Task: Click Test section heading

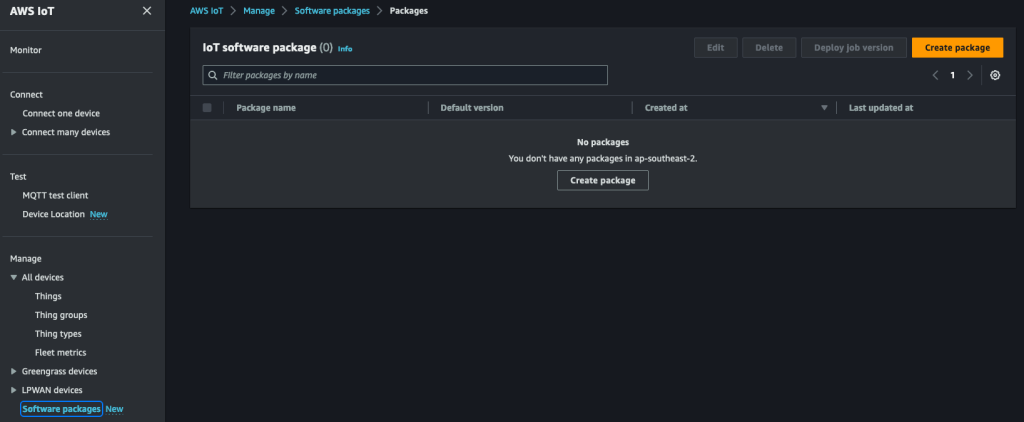Action: 18,176
